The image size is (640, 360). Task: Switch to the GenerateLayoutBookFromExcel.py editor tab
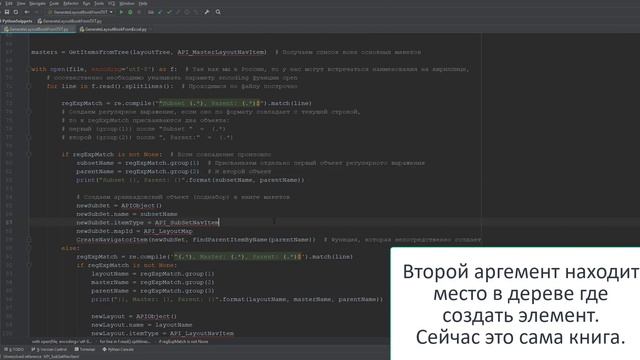pos(116,29)
